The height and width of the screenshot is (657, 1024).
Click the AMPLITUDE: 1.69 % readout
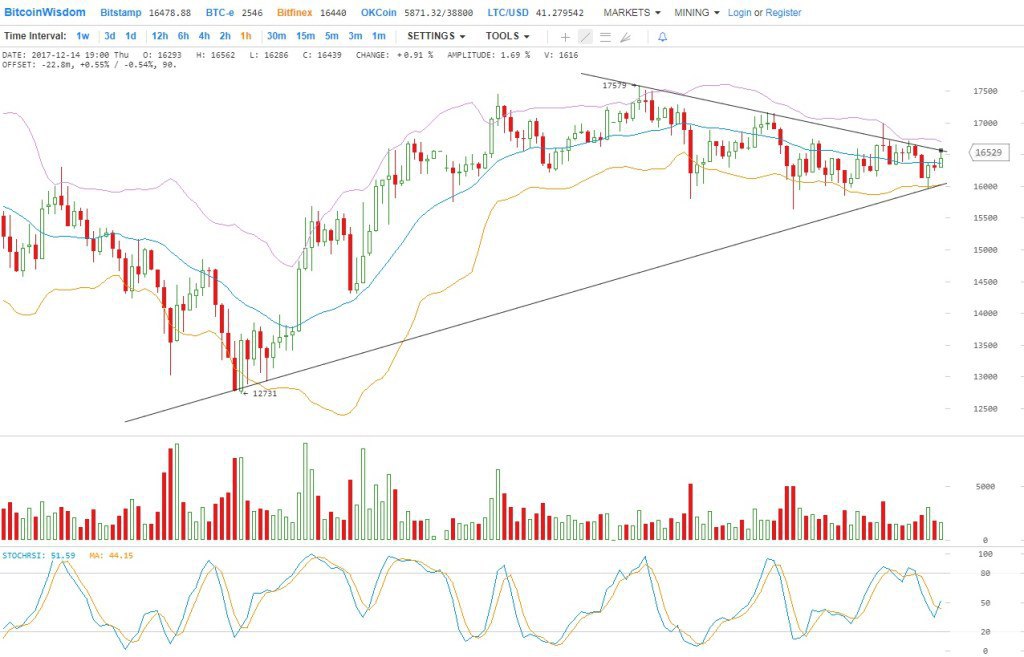[488, 56]
